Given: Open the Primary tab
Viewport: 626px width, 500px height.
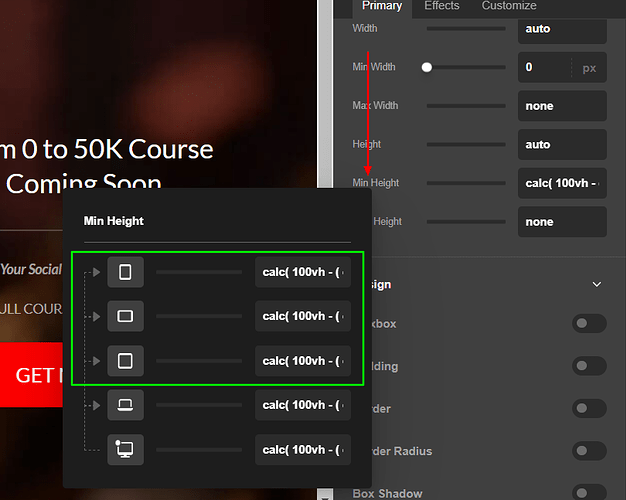Looking at the screenshot, I should [x=382, y=6].
